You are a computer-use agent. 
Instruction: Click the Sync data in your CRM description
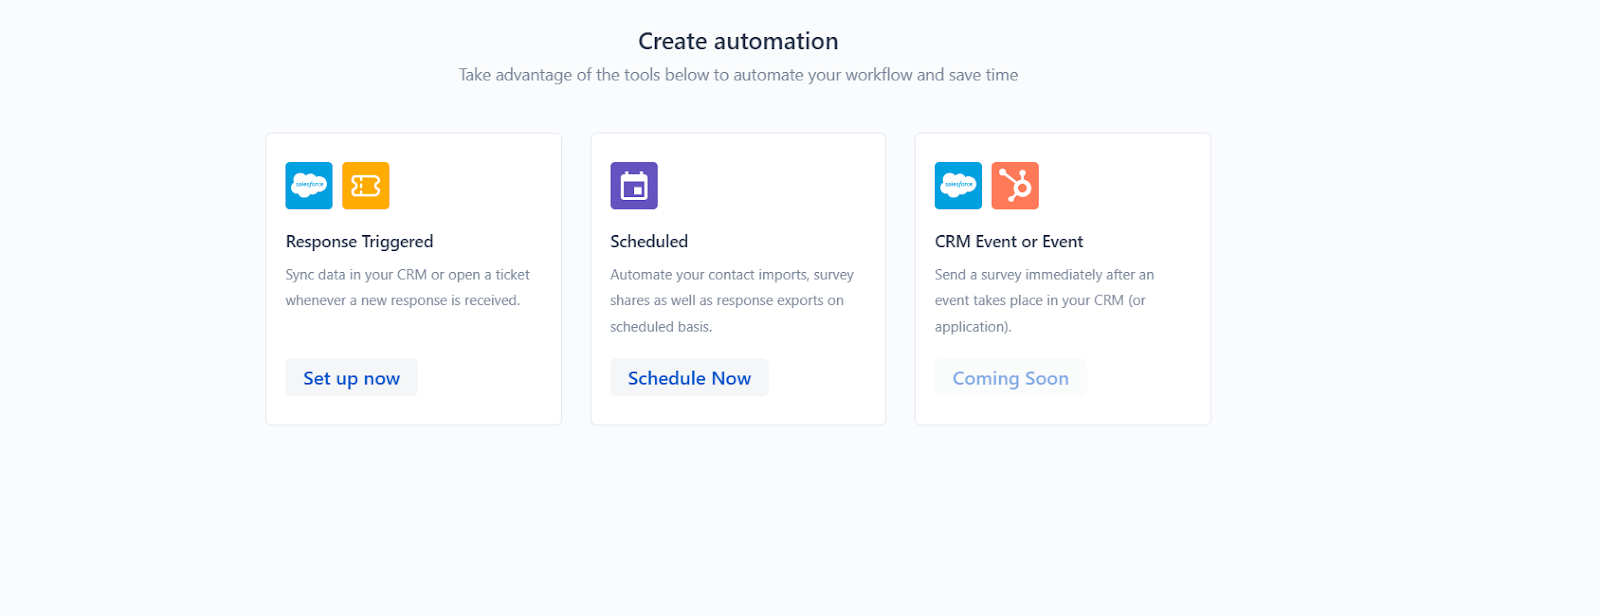407,287
